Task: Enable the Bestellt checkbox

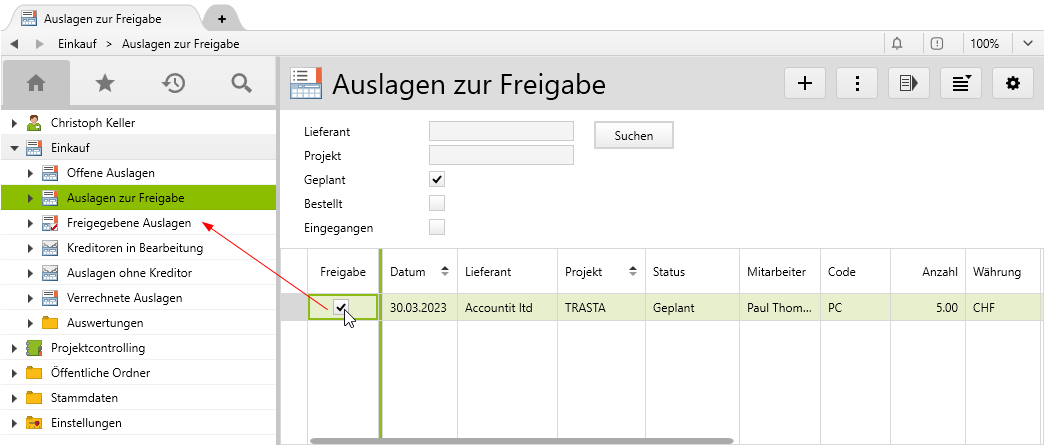Action: tap(436, 203)
